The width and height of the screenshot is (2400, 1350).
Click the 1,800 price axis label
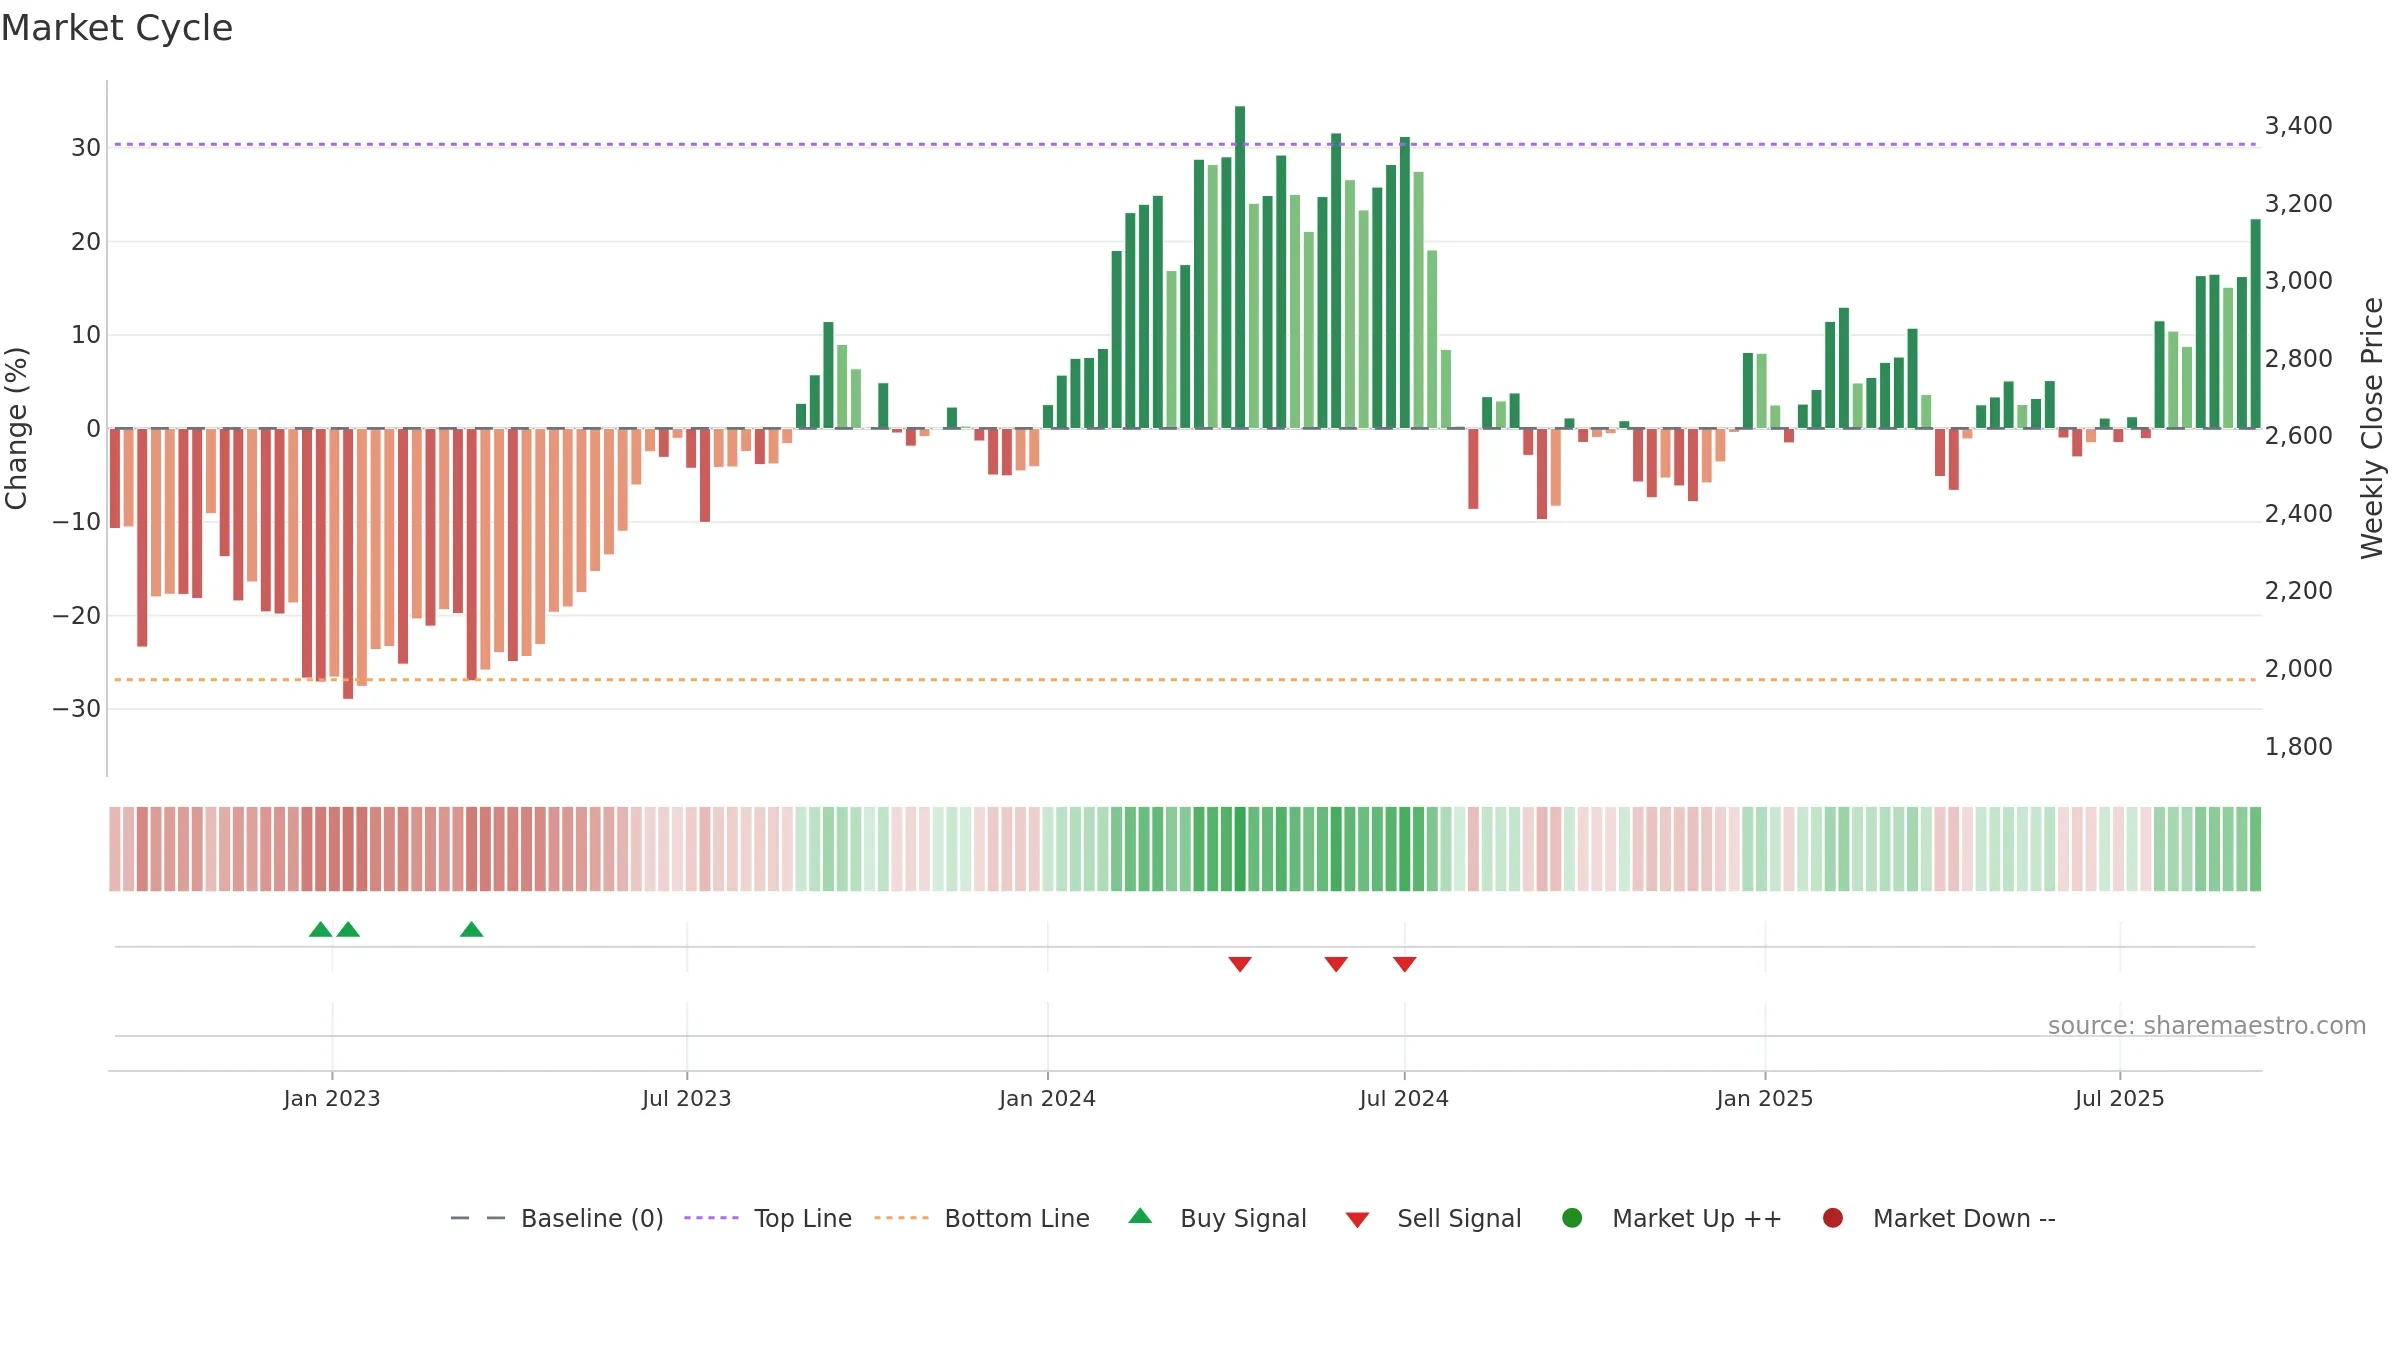point(2298,746)
